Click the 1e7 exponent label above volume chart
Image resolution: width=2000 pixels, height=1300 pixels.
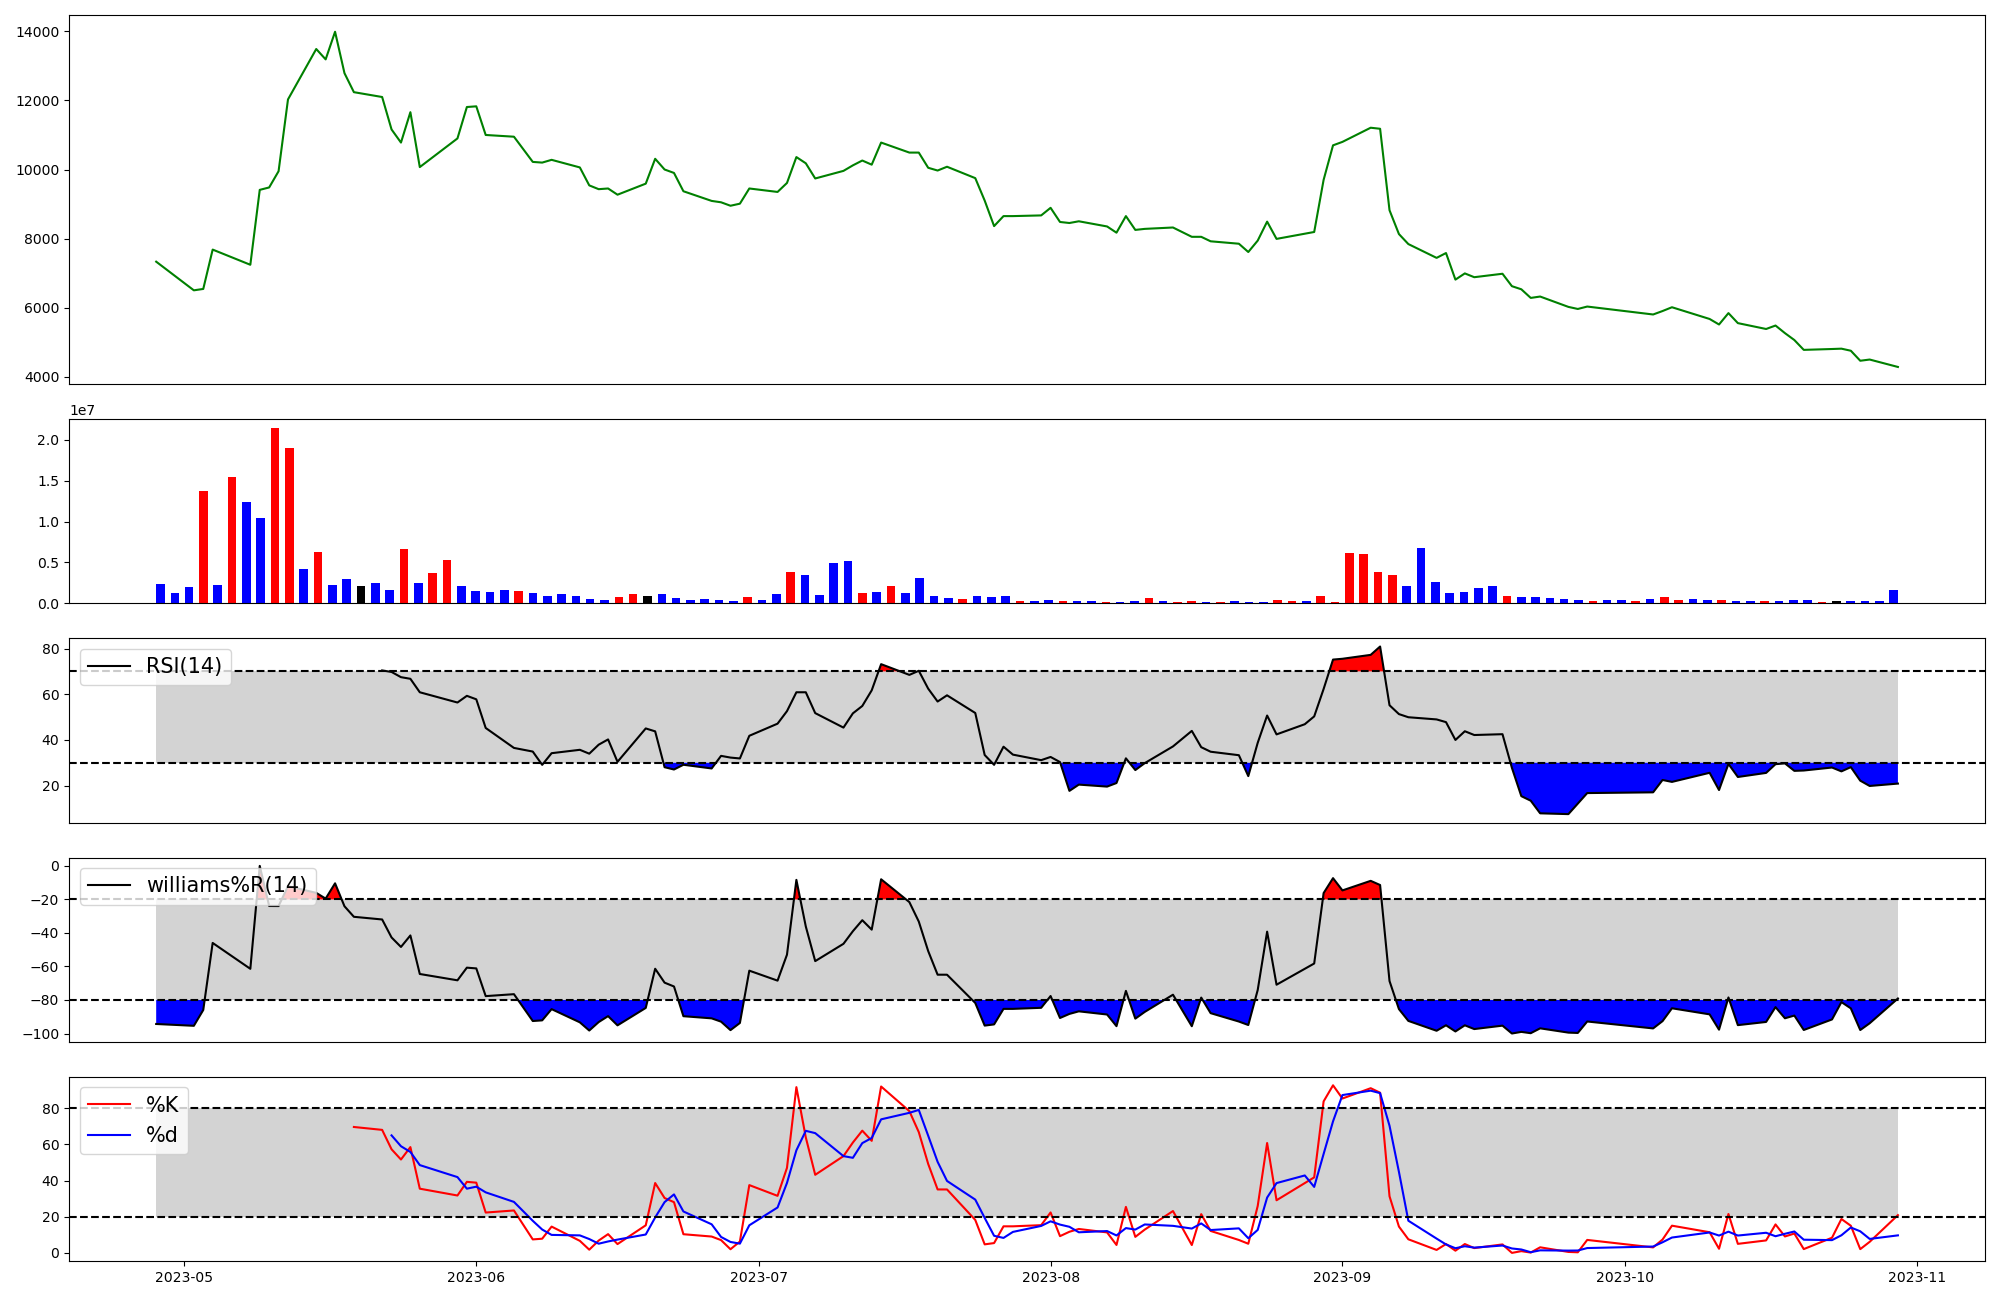pyautogui.click(x=82, y=410)
